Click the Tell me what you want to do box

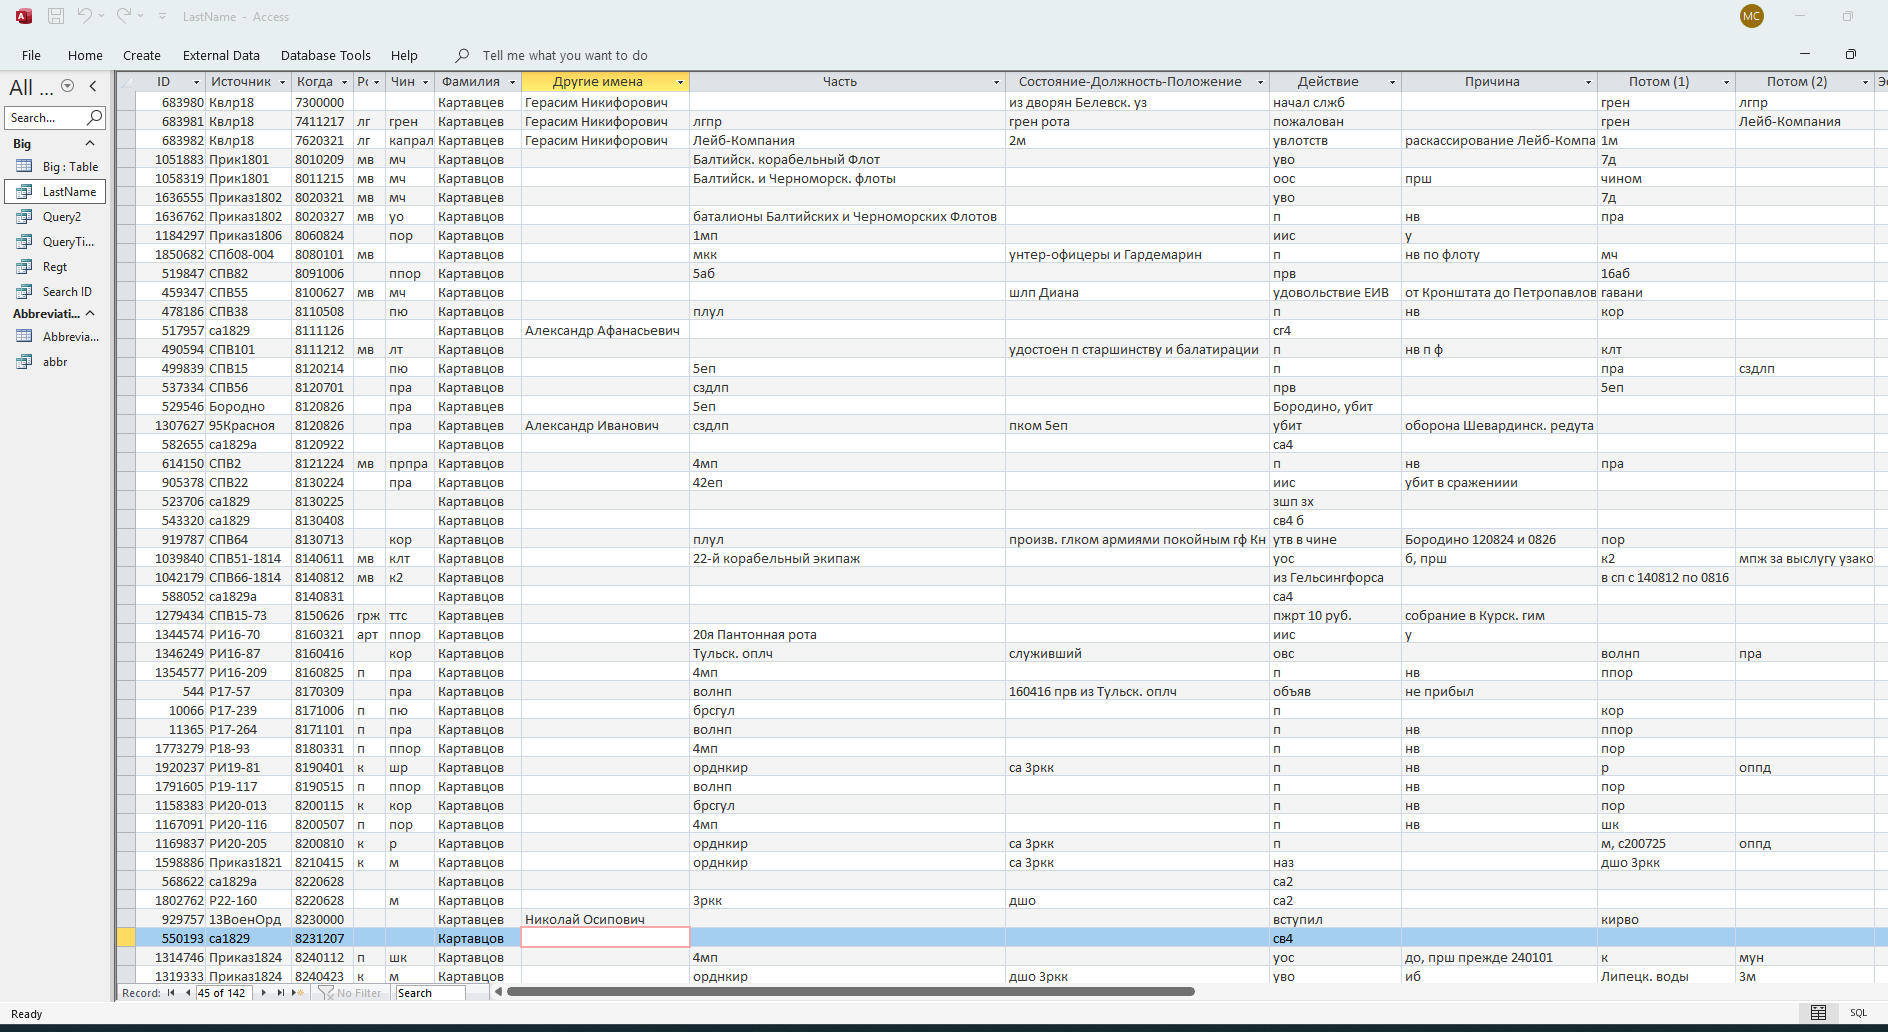pos(565,56)
